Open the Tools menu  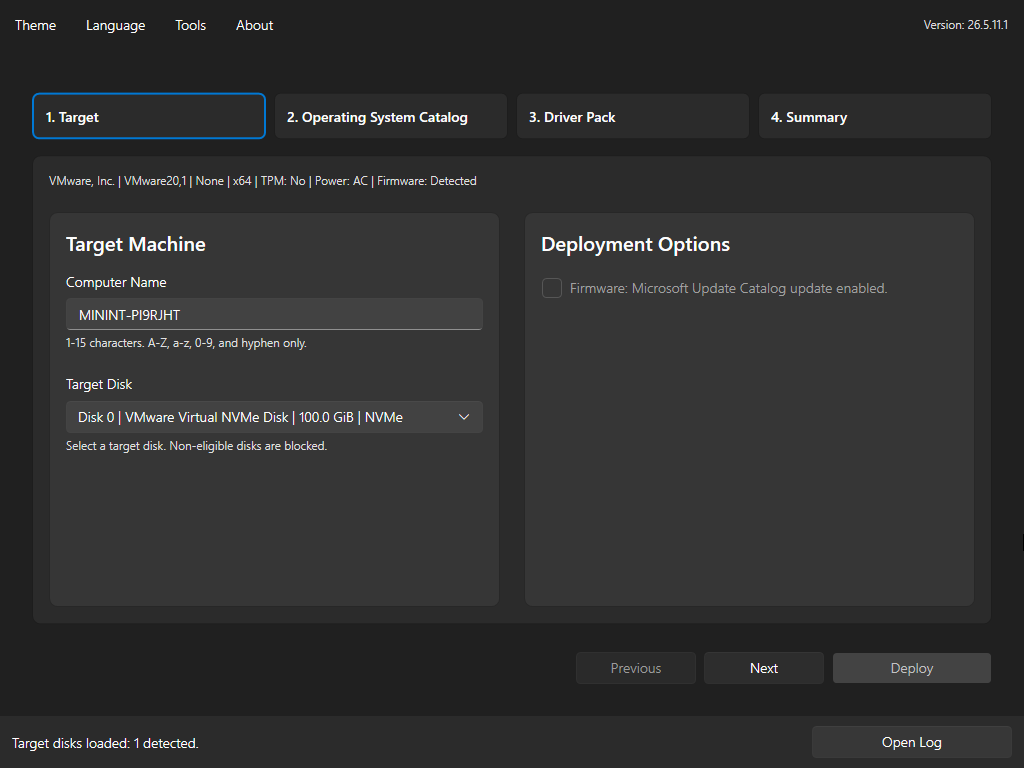[x=191, y=25]
